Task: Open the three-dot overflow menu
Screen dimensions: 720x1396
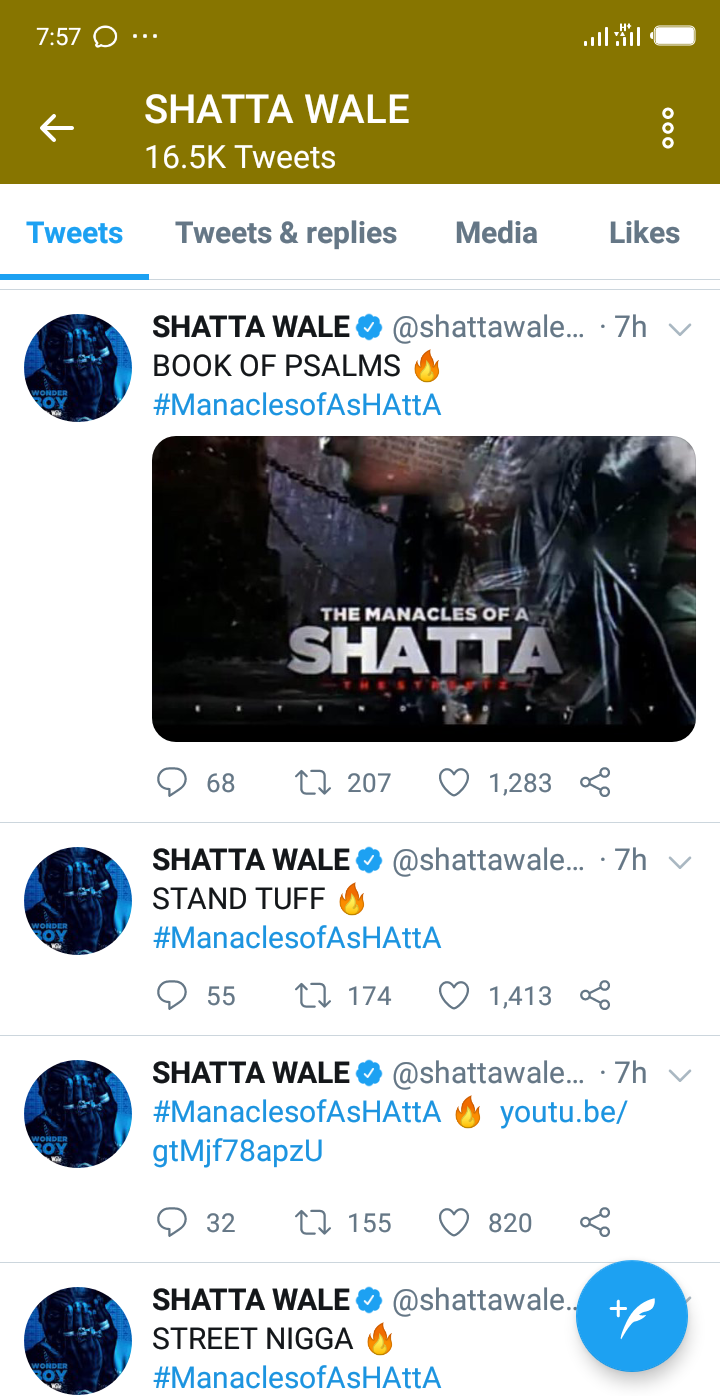Action: coord(668,129)
